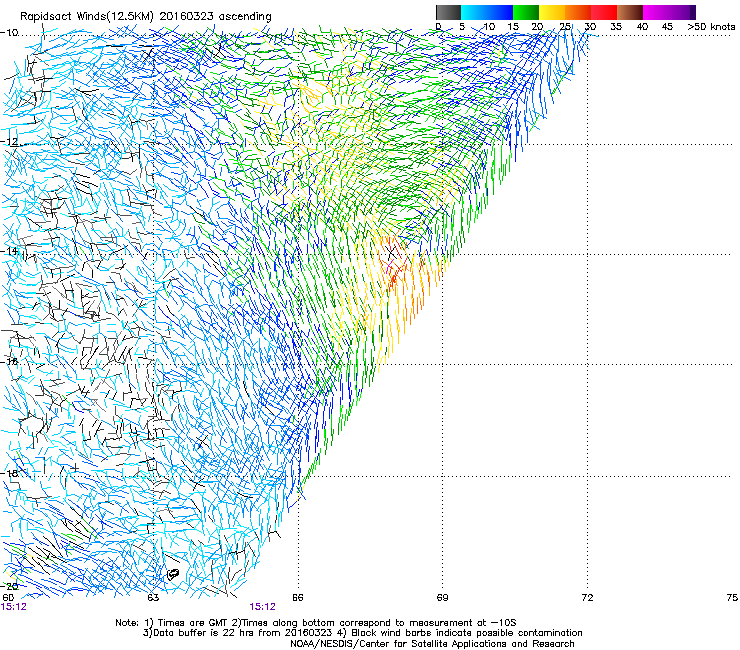Click the "35" legend scale label
This screenshot has width=740, height=650.
616,27
